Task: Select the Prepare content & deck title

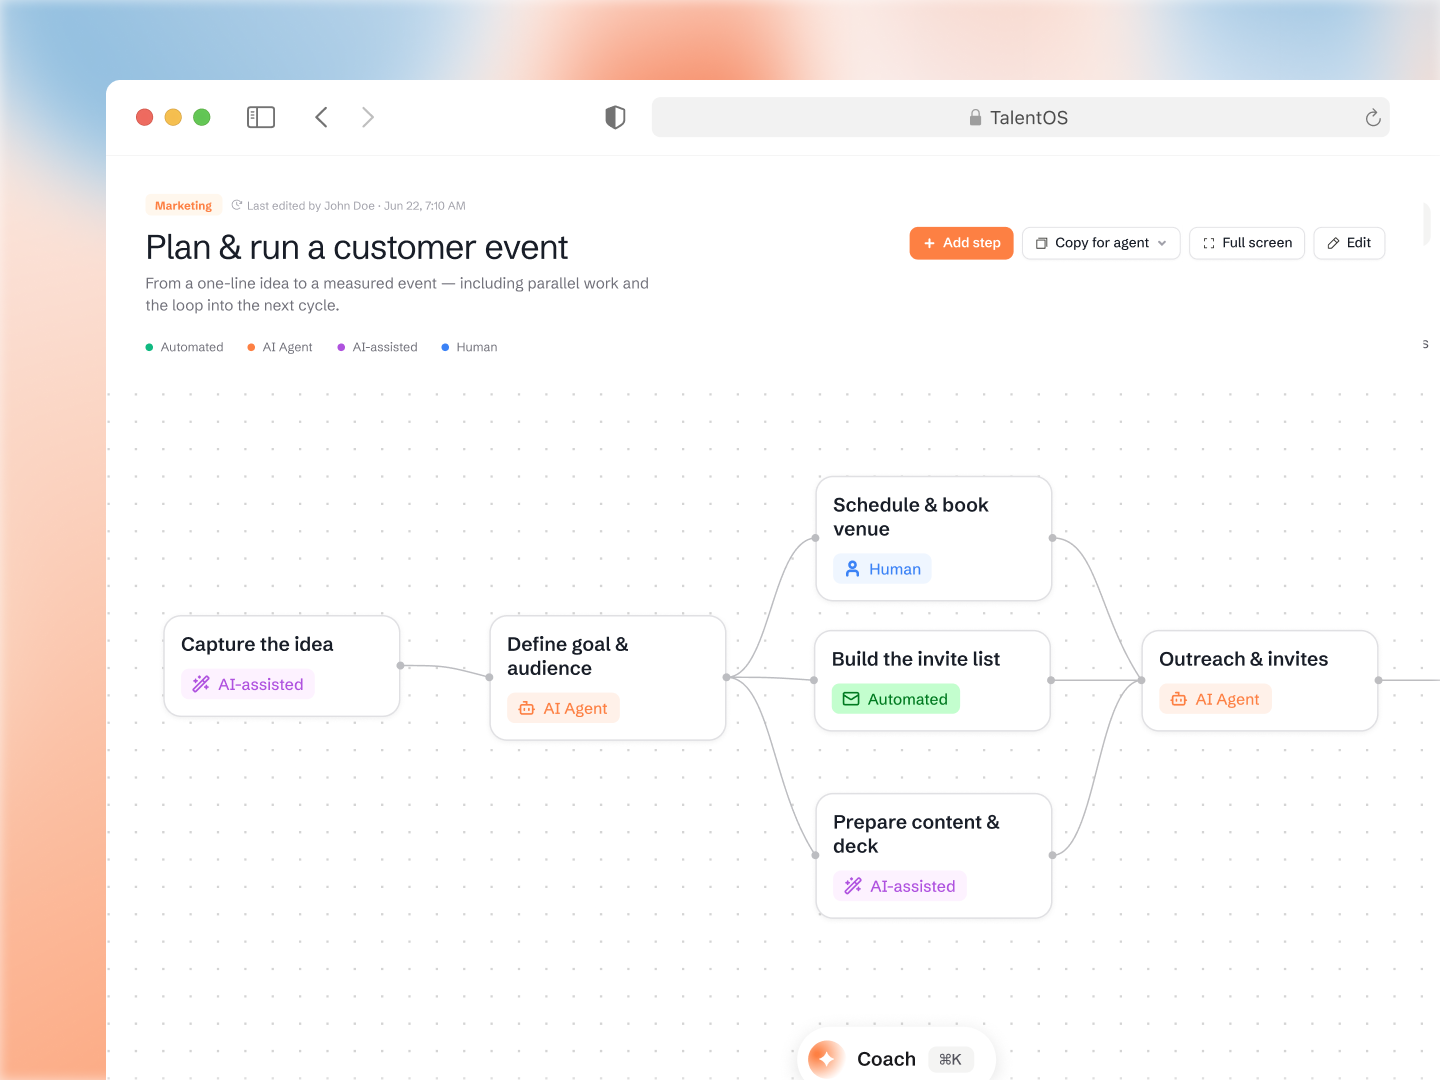Action: (x=916, y=834)
